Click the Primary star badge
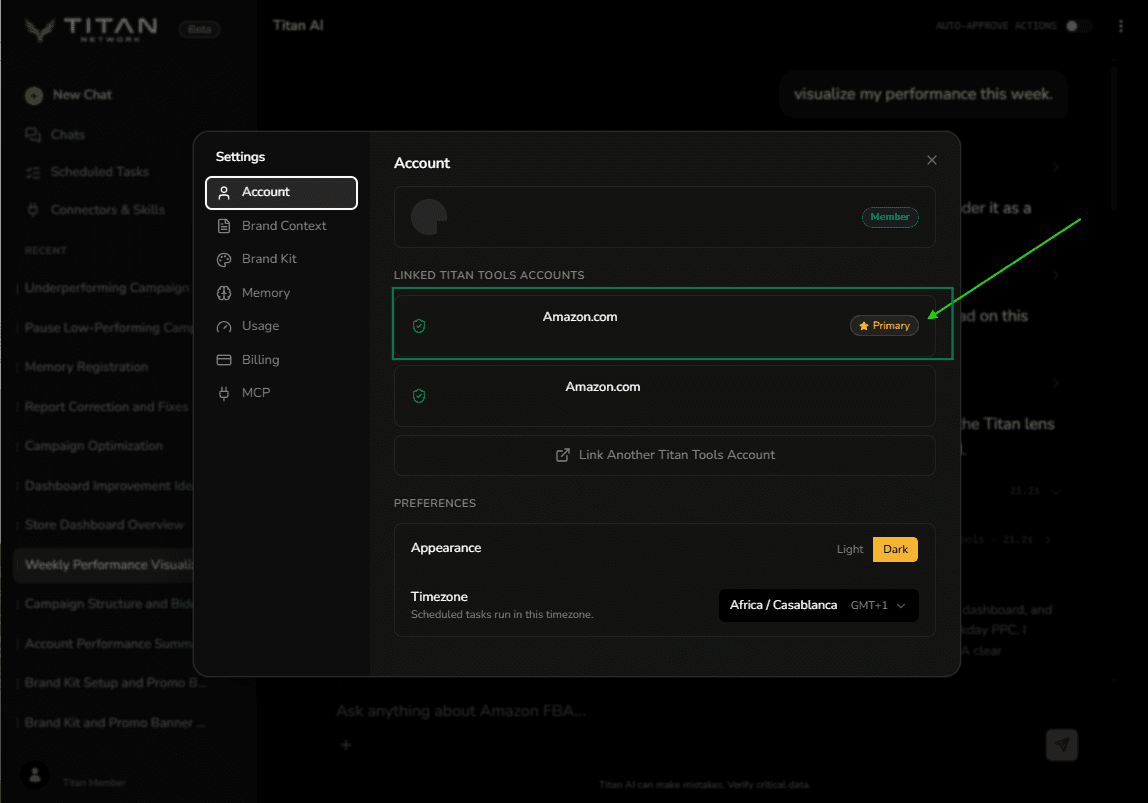1148x803 pixels. point(884,326)
